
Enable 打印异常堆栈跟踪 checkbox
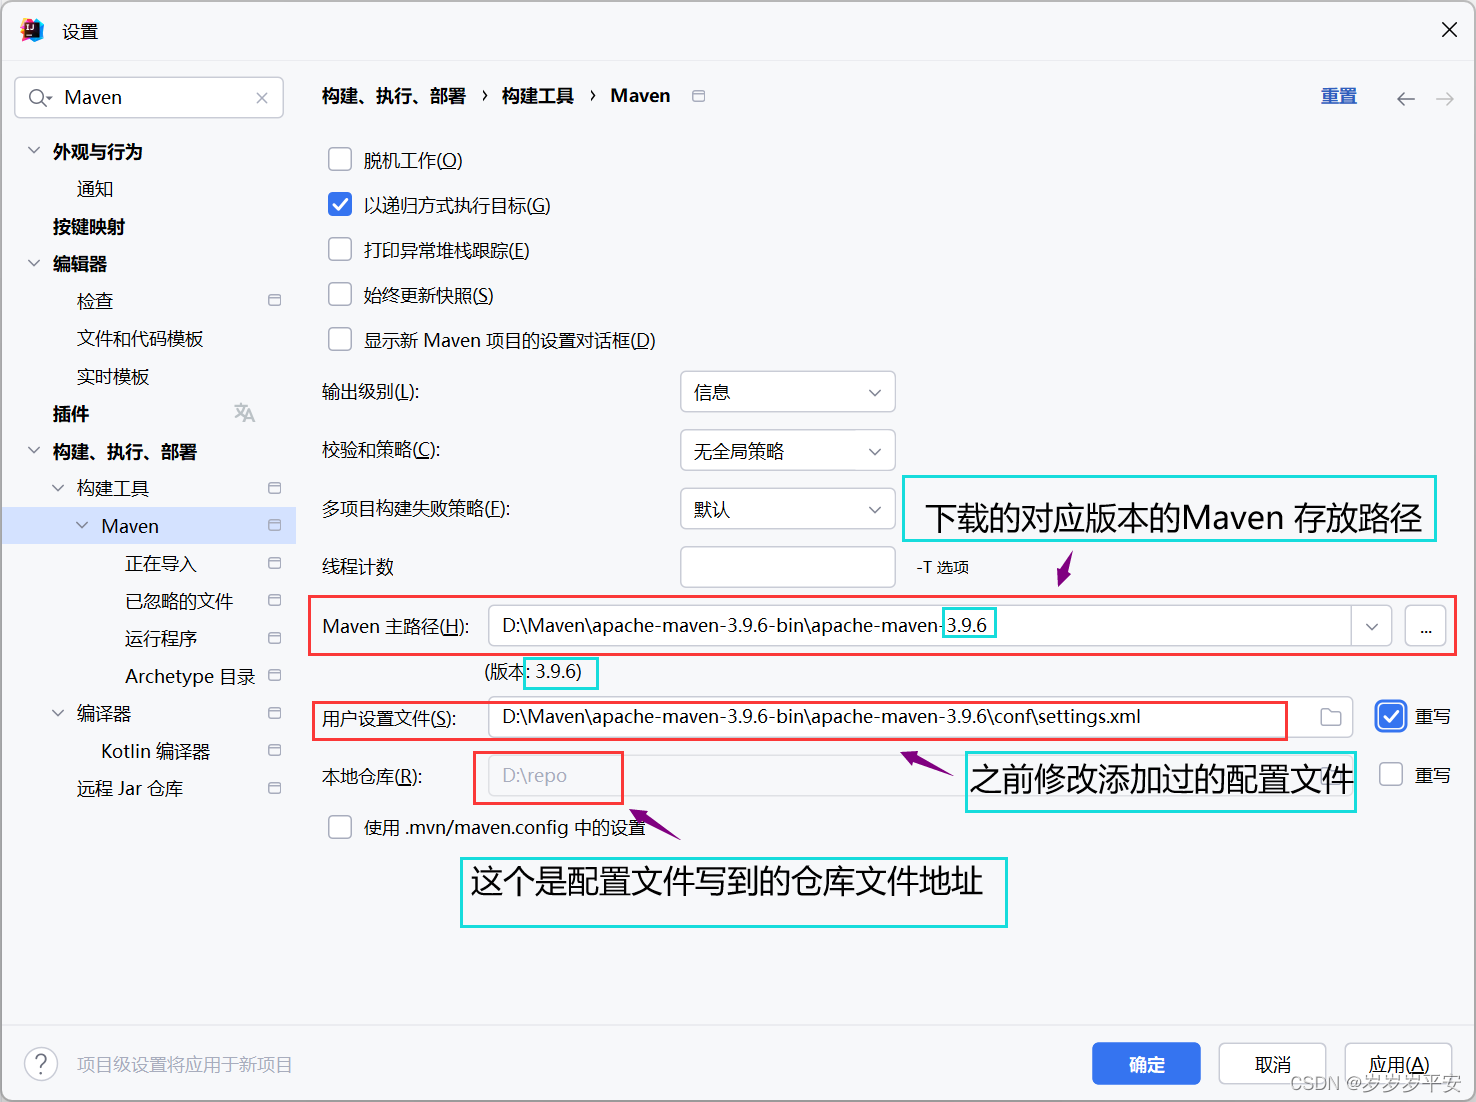tap(340, 249)
